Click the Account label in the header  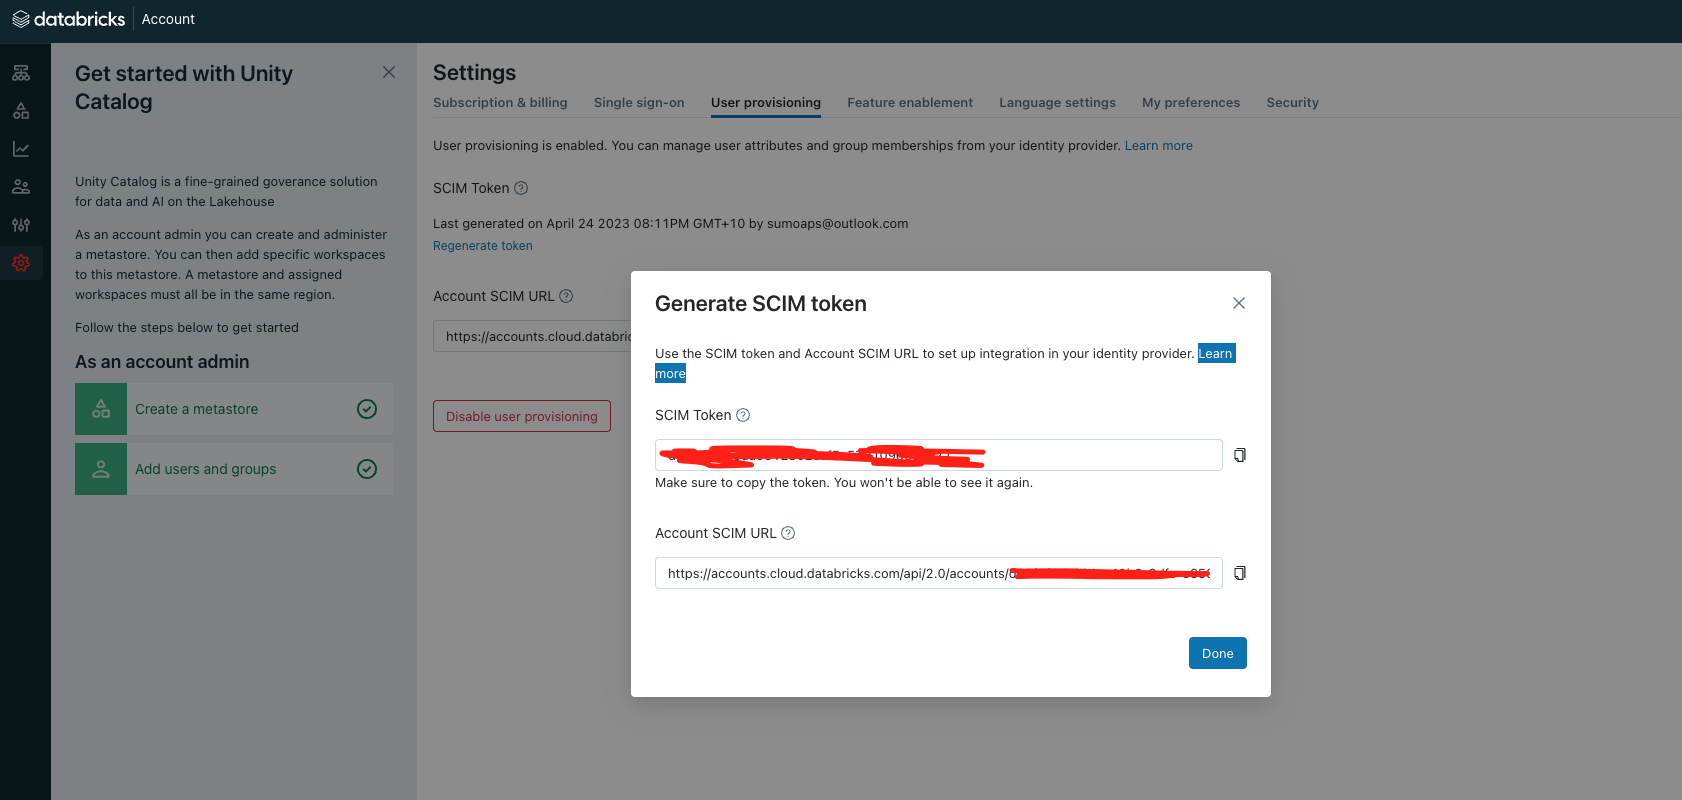click(168, 19)
